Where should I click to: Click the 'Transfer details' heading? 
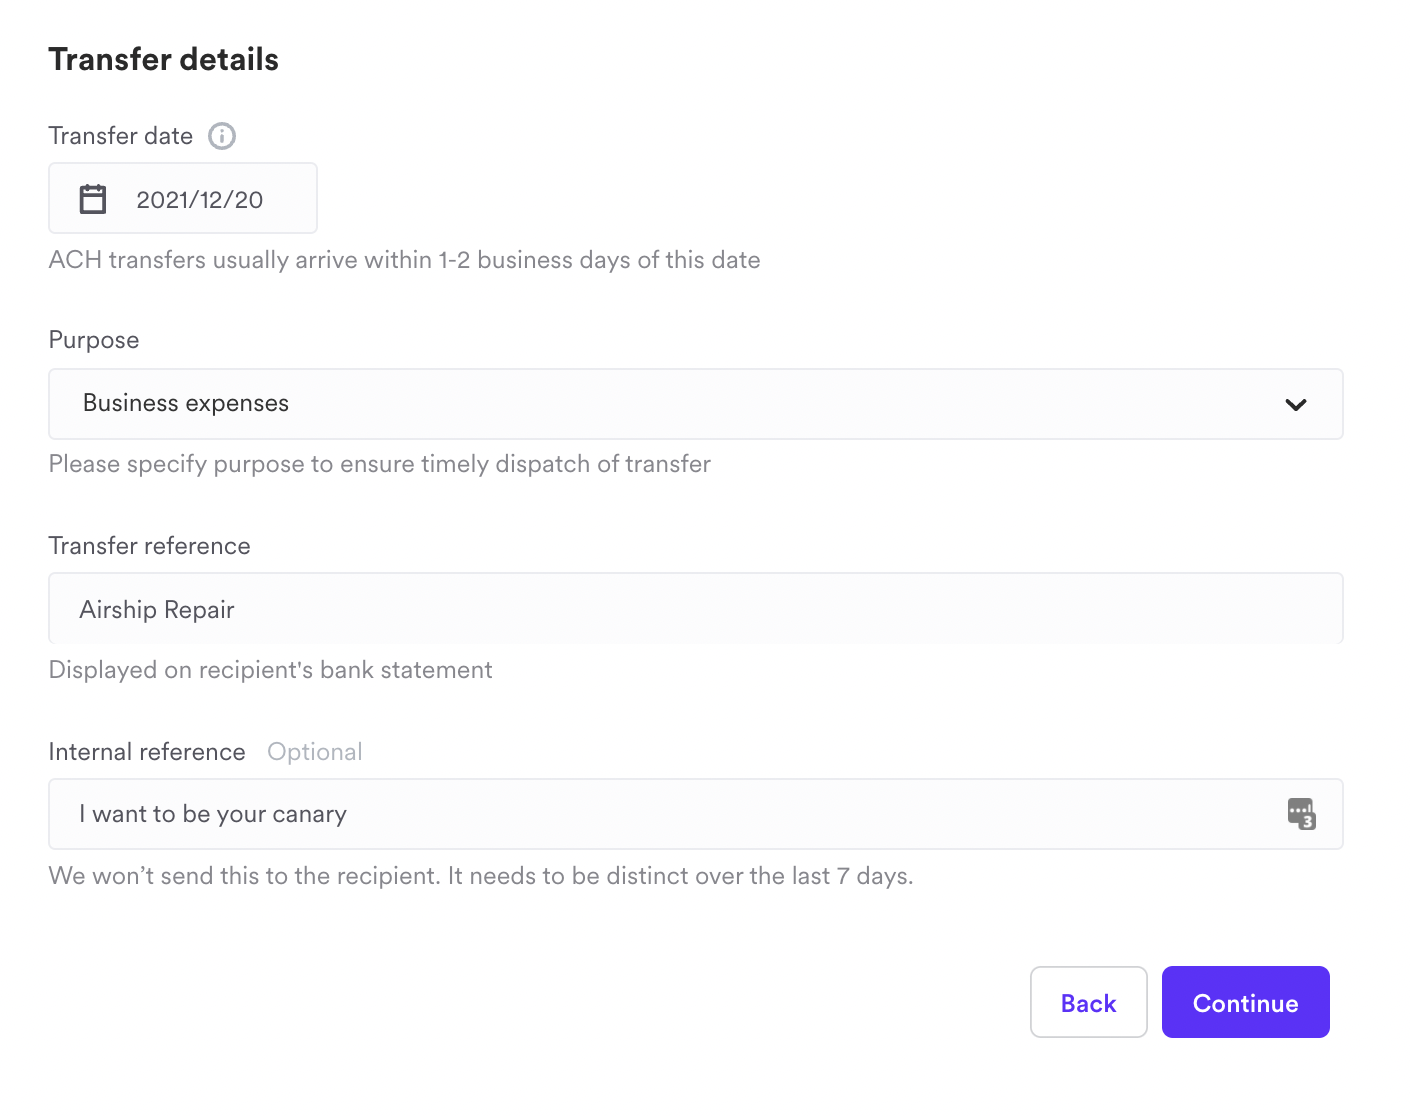coord(164,60)
